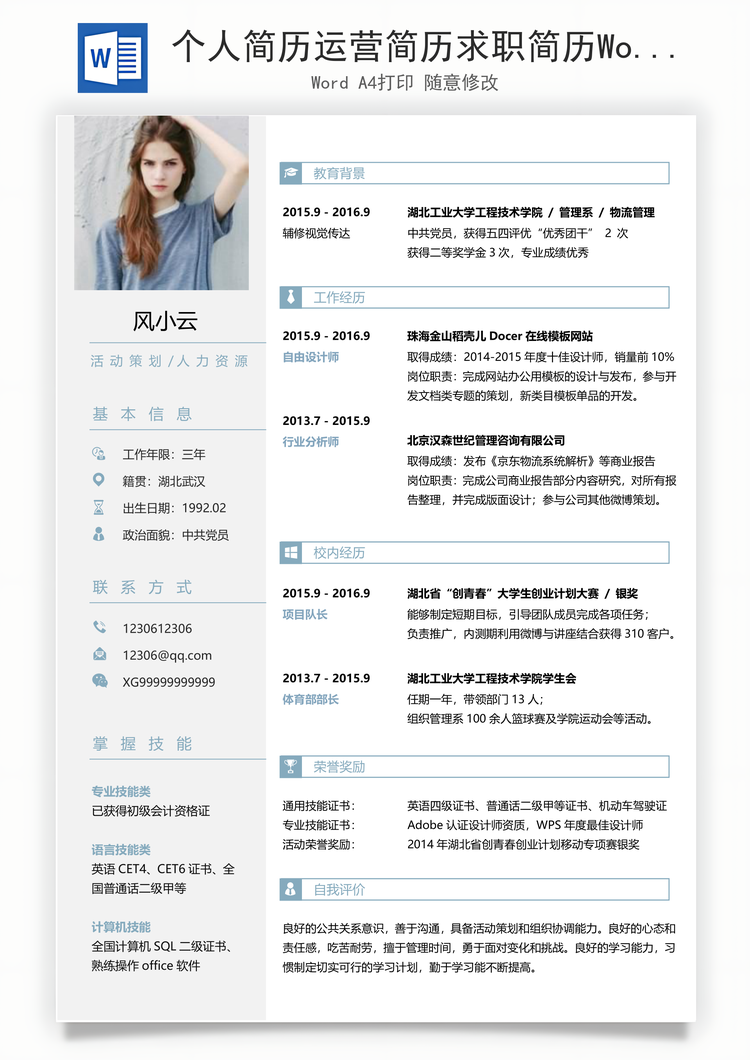This screenshot has height=1060, width=750.
Task: Select the name 风小云
Action: tap(165, 321)
